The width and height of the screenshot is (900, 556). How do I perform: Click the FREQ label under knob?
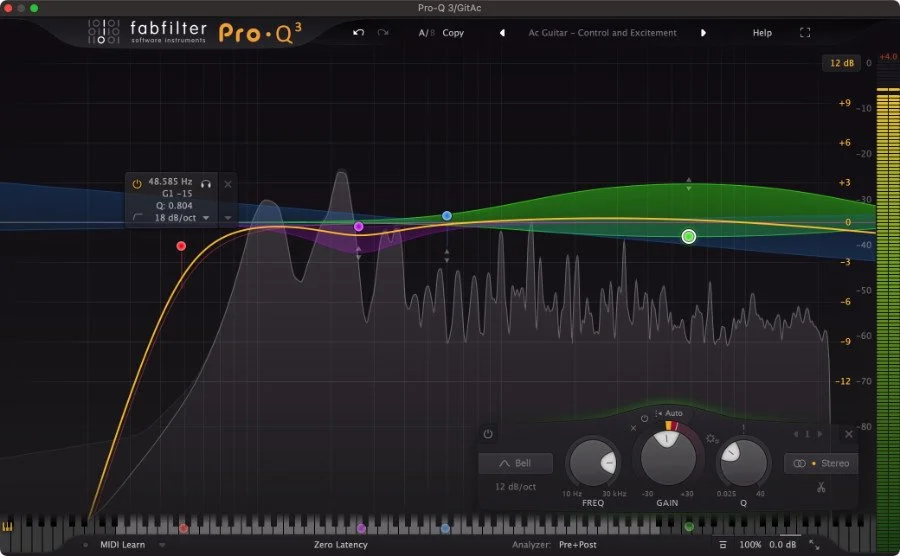pos(593,503)
